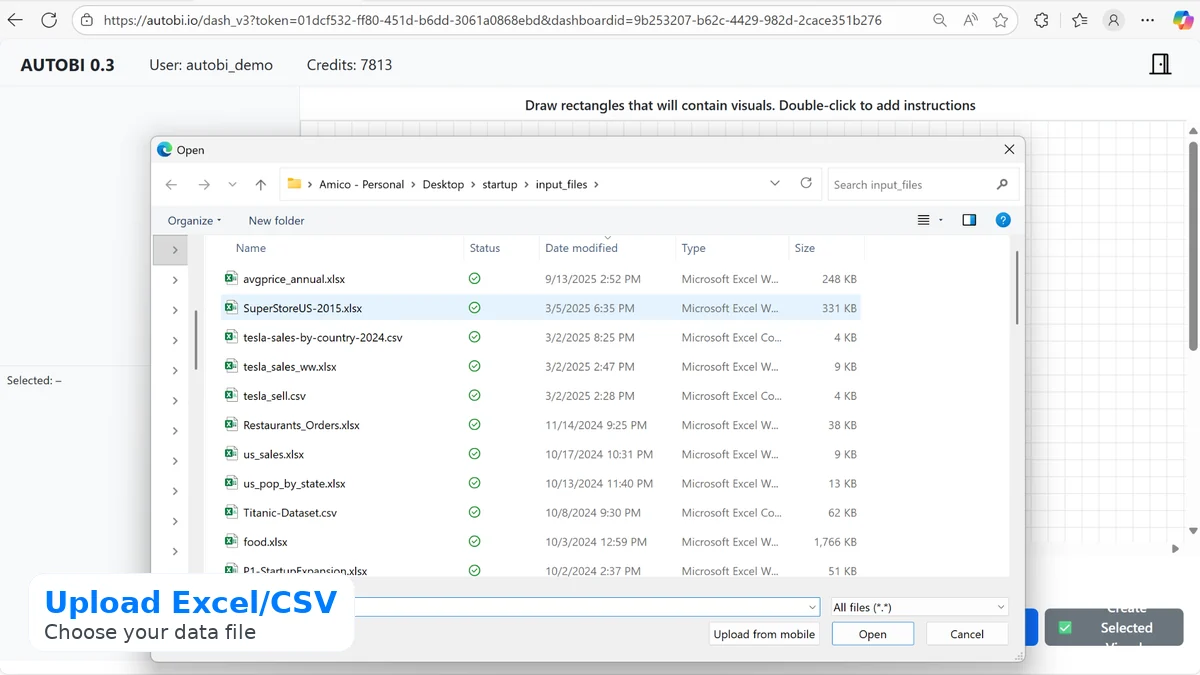Select us_sales.xlsx file

tap(540, 454)
